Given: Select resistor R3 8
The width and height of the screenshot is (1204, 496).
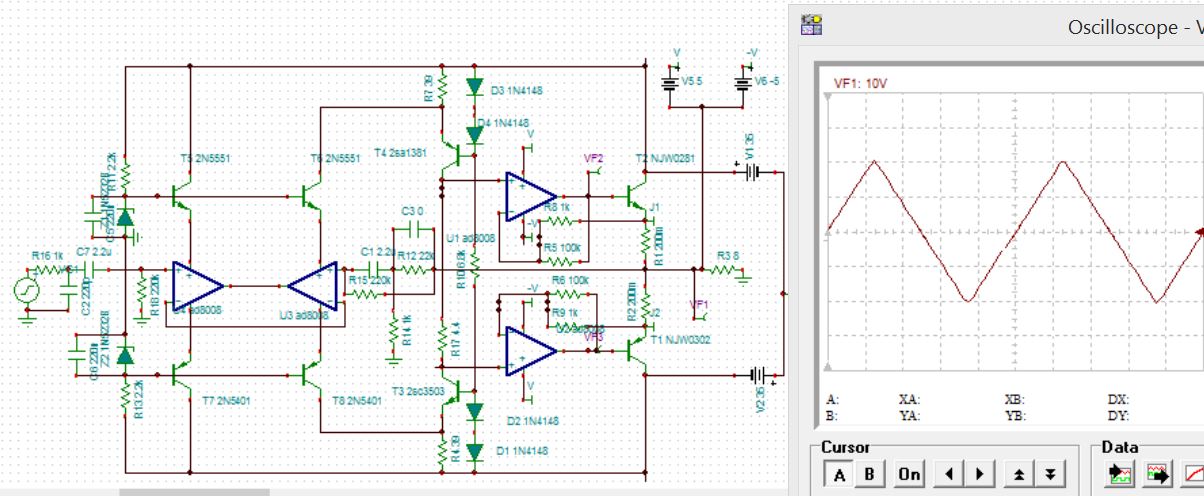Looking at the screenshot, I should (725, 270).
